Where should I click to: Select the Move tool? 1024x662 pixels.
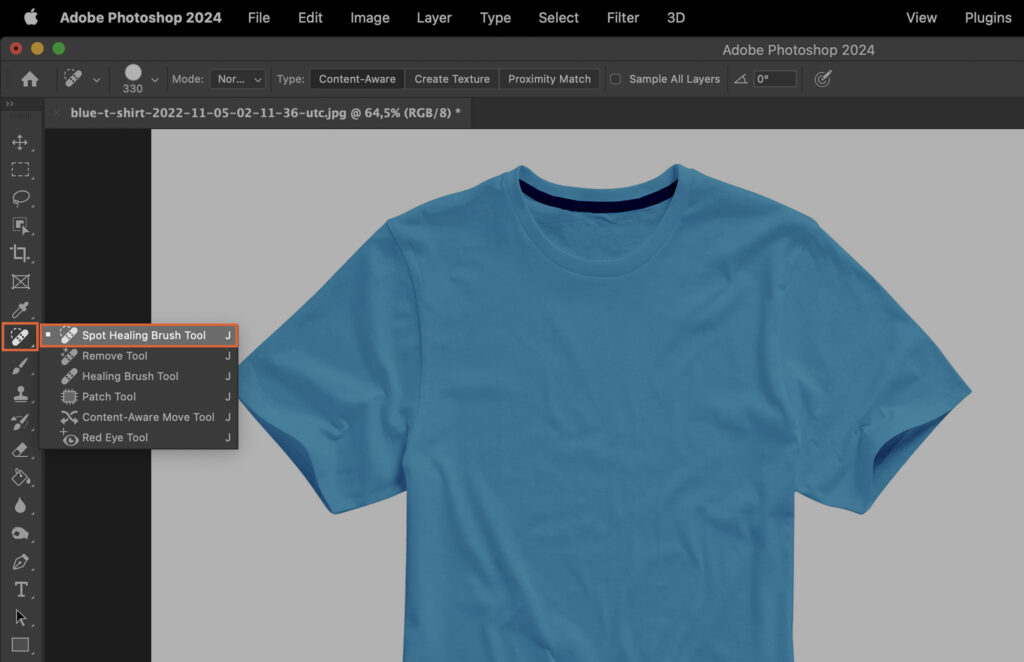tap(20, 142)
